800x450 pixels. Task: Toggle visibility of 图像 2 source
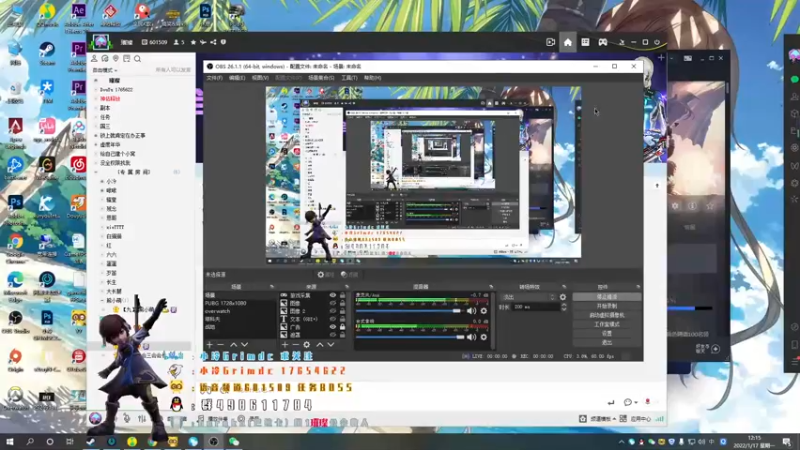pyautogui.click(x=333, y=311)
